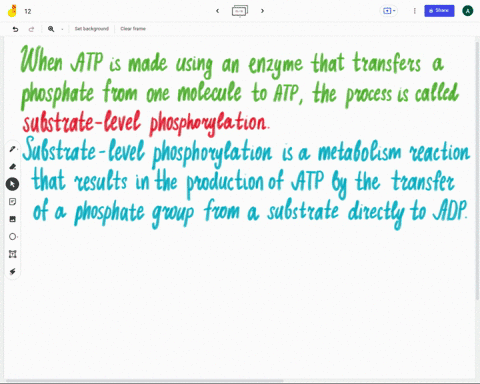Click the red "substrate-level phosphorylation" text

(146, 123)
